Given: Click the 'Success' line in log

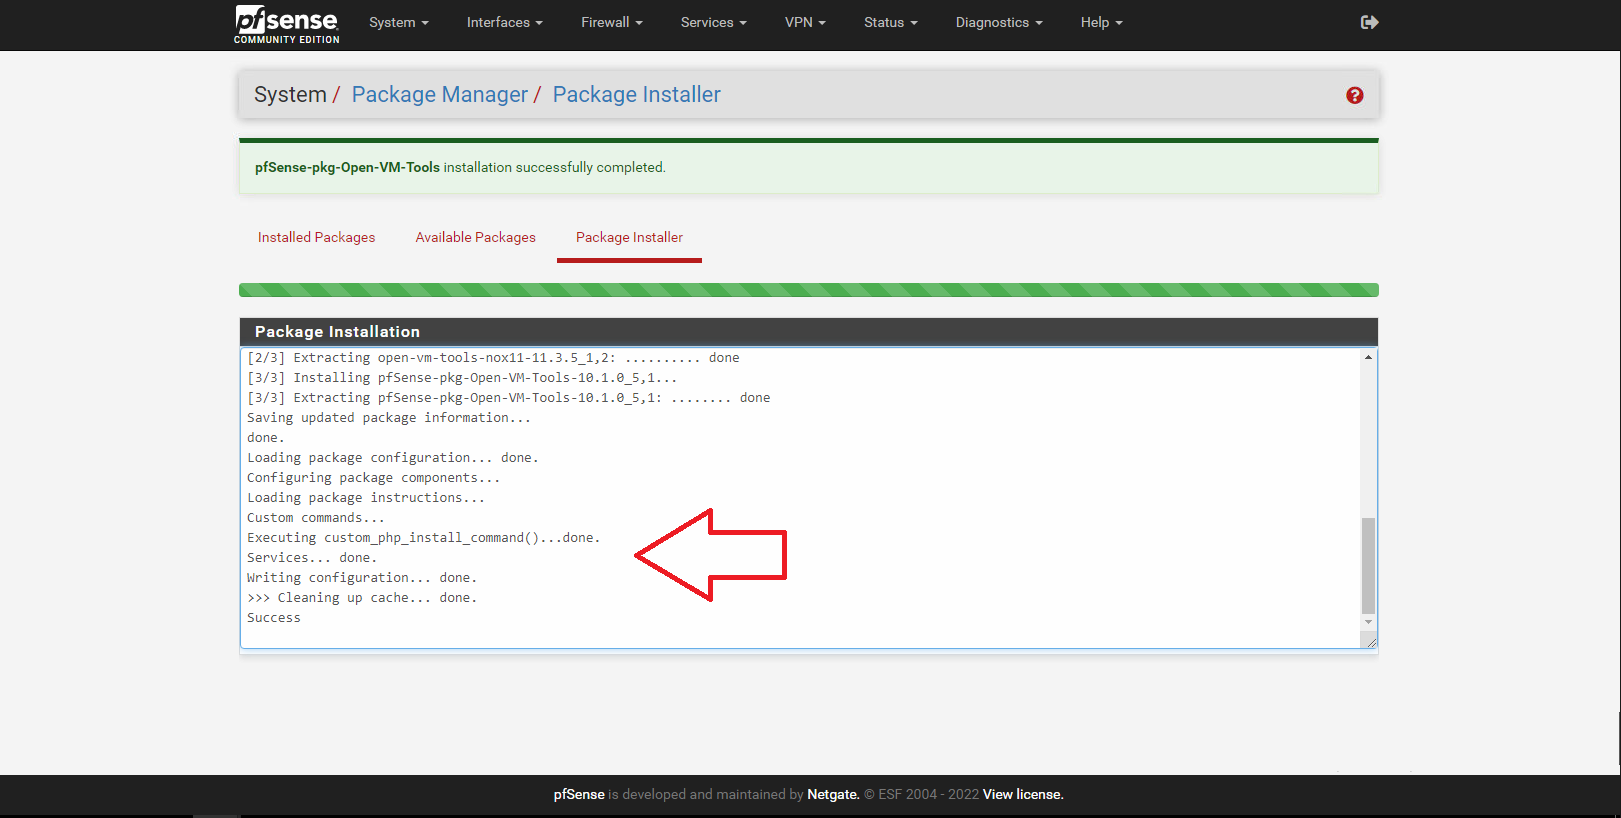Looking at the screenshot, I should [274, 618].
